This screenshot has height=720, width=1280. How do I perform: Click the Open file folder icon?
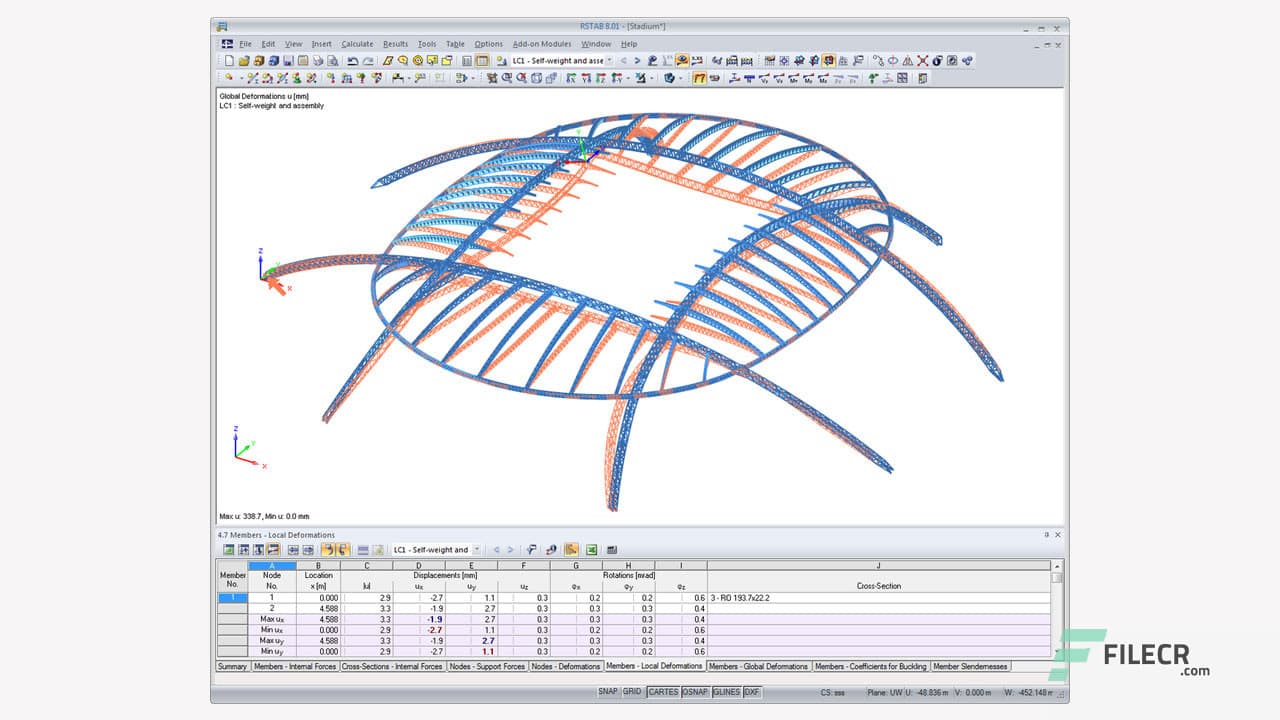click(x=243, y=61)
